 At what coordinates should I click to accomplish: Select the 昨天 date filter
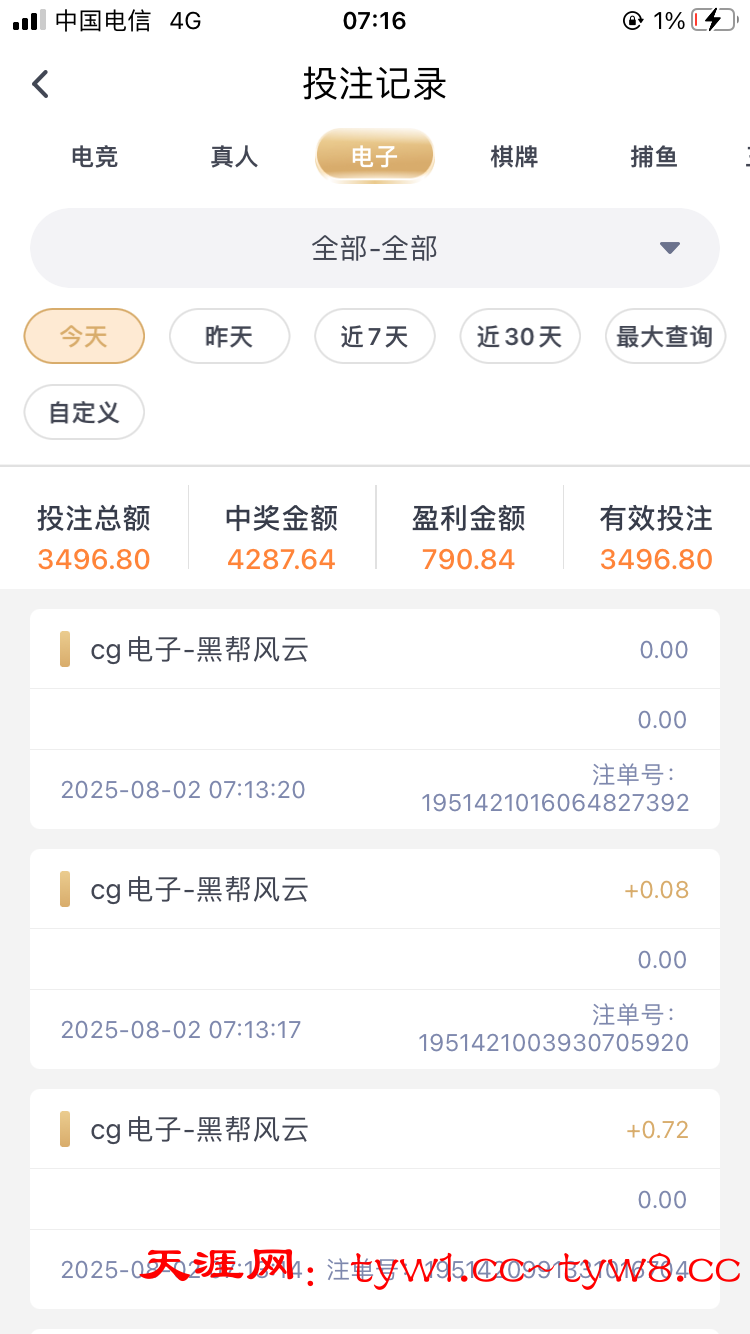pyautogui.click(x=229, y=336)
